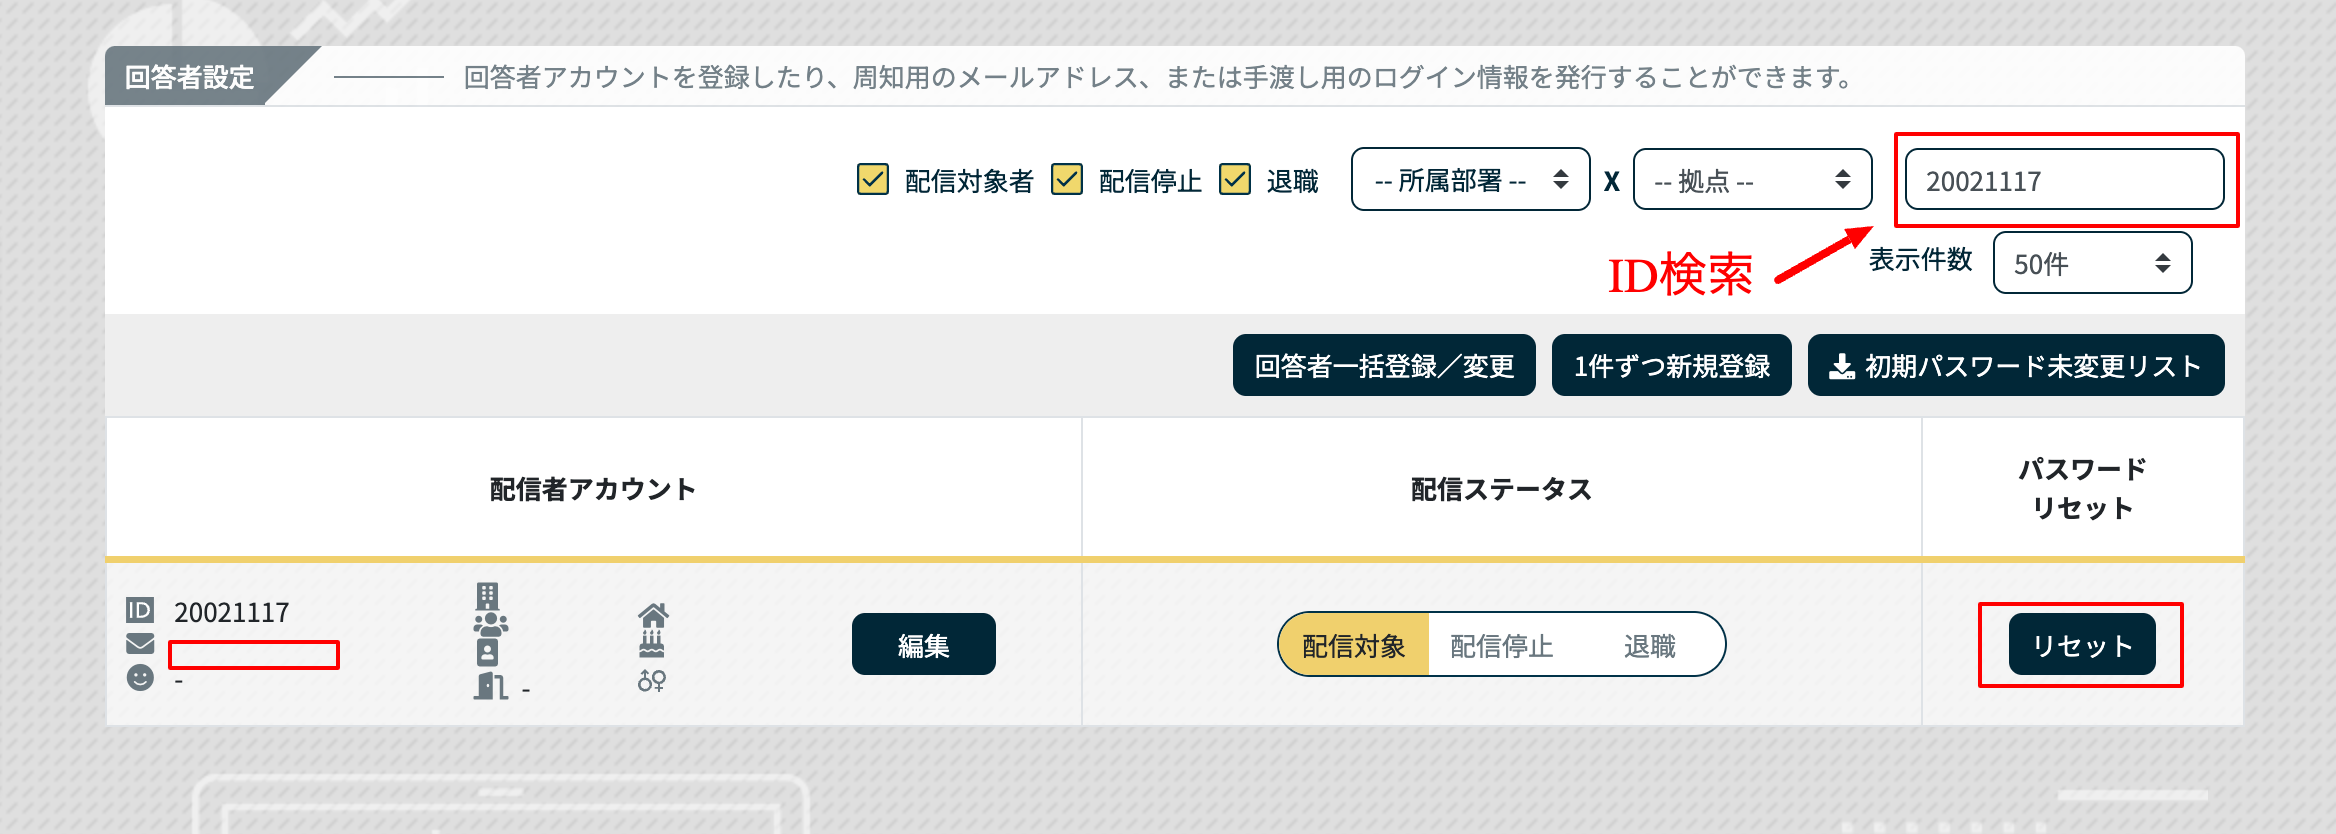This screenshot has width=2336, height=834.
Task: Click the smiley face icon
Action: [x=140, y=678]
